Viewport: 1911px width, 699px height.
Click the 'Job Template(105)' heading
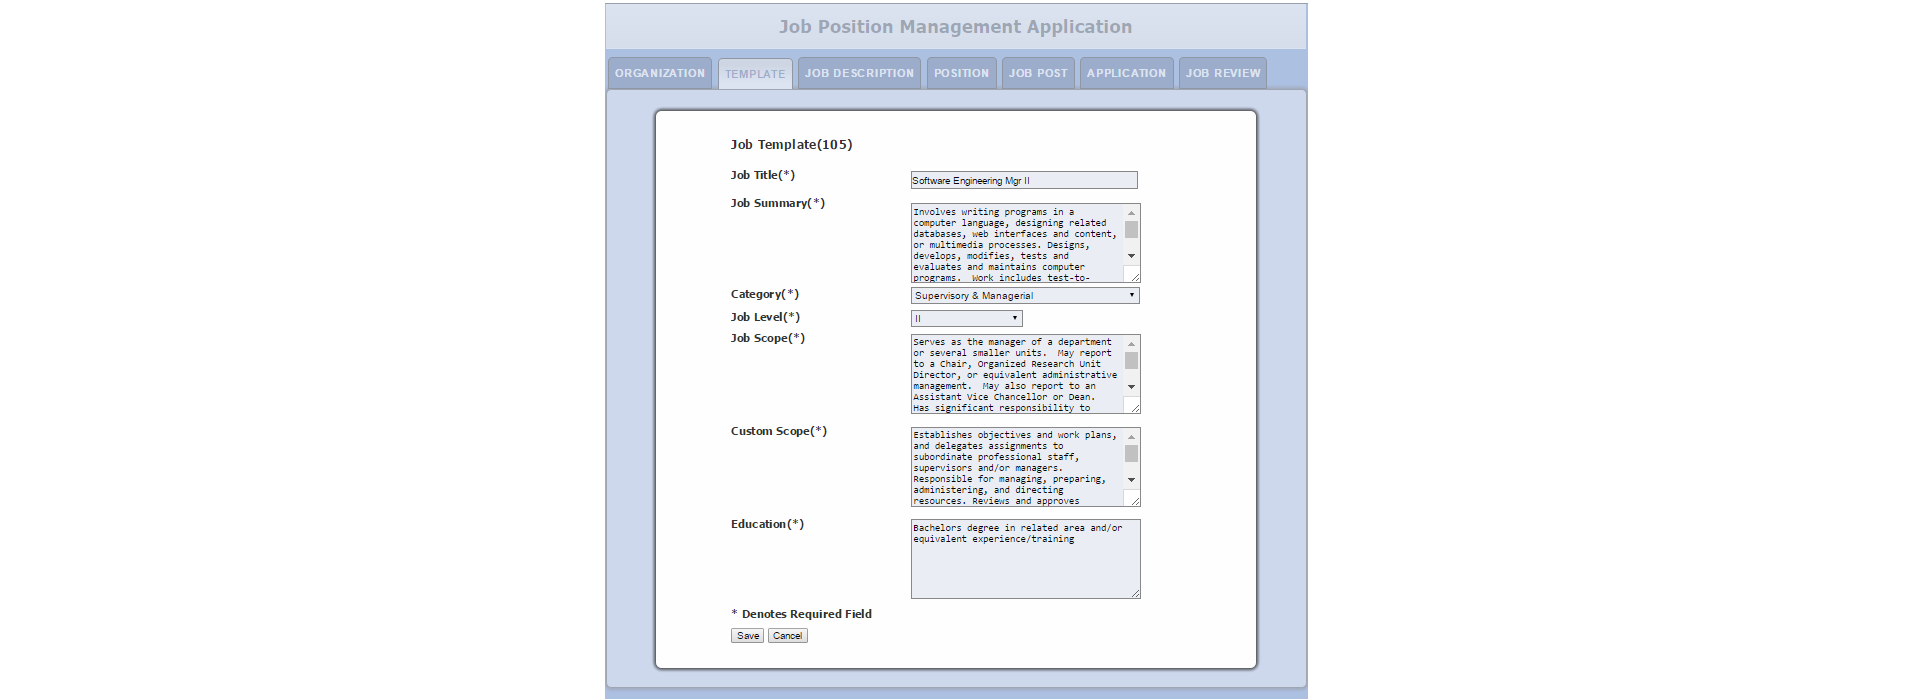point(791,144)
